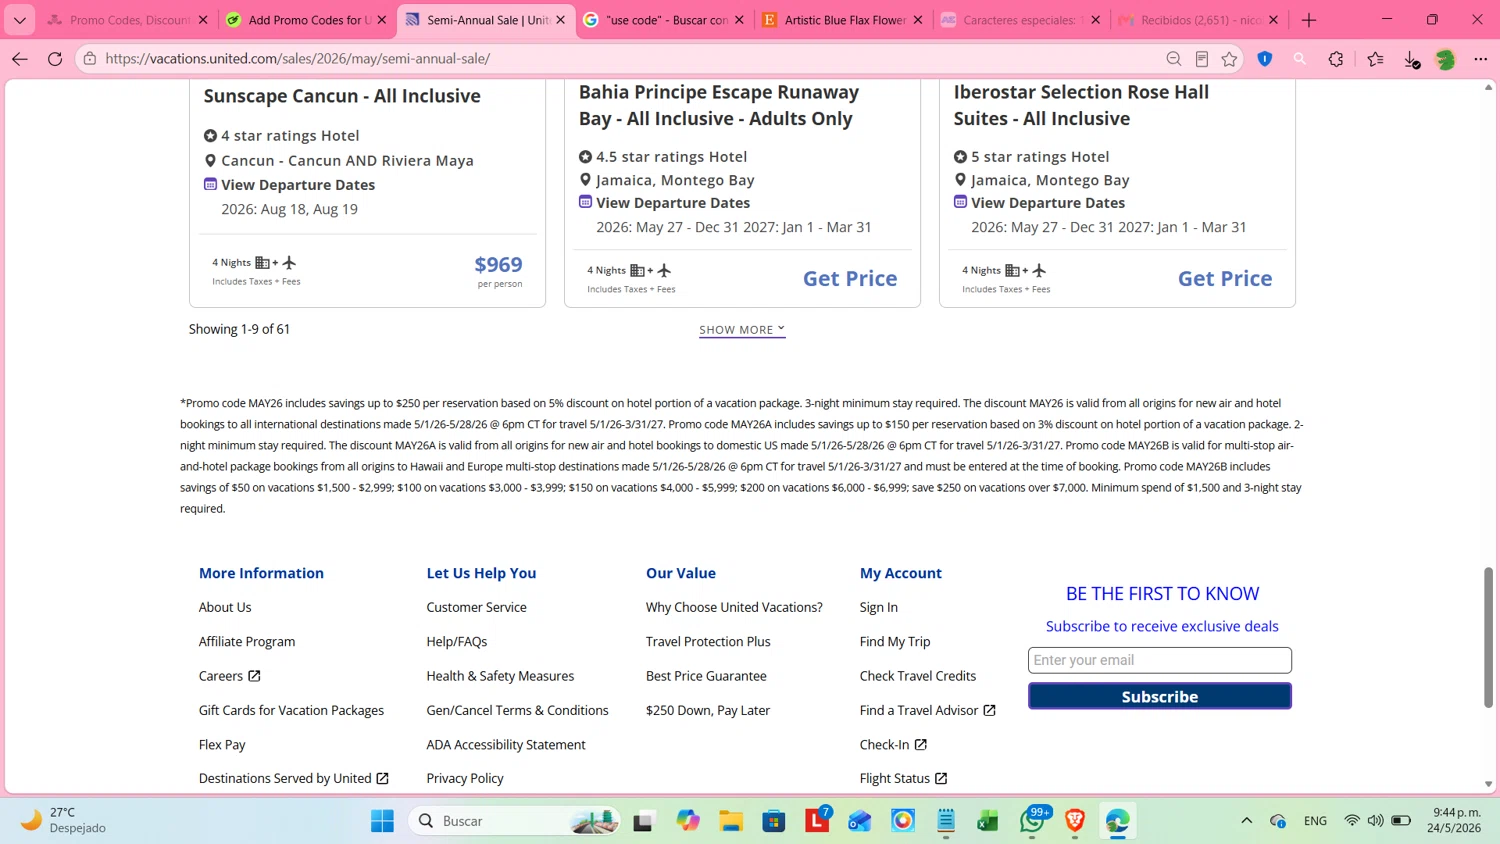Switch to the Promo Codes, Discount tab

coord(129,20)
